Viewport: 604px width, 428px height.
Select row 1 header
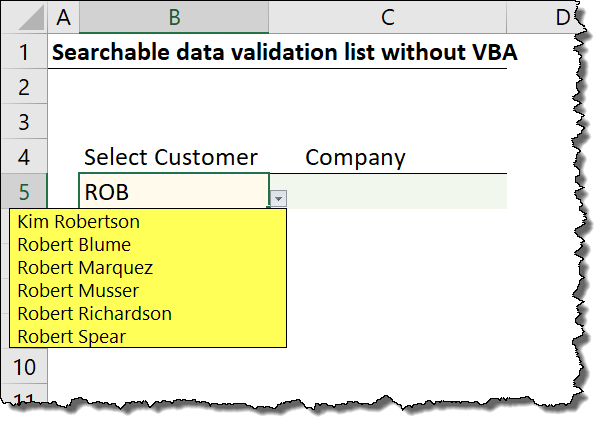coord(25,52)
